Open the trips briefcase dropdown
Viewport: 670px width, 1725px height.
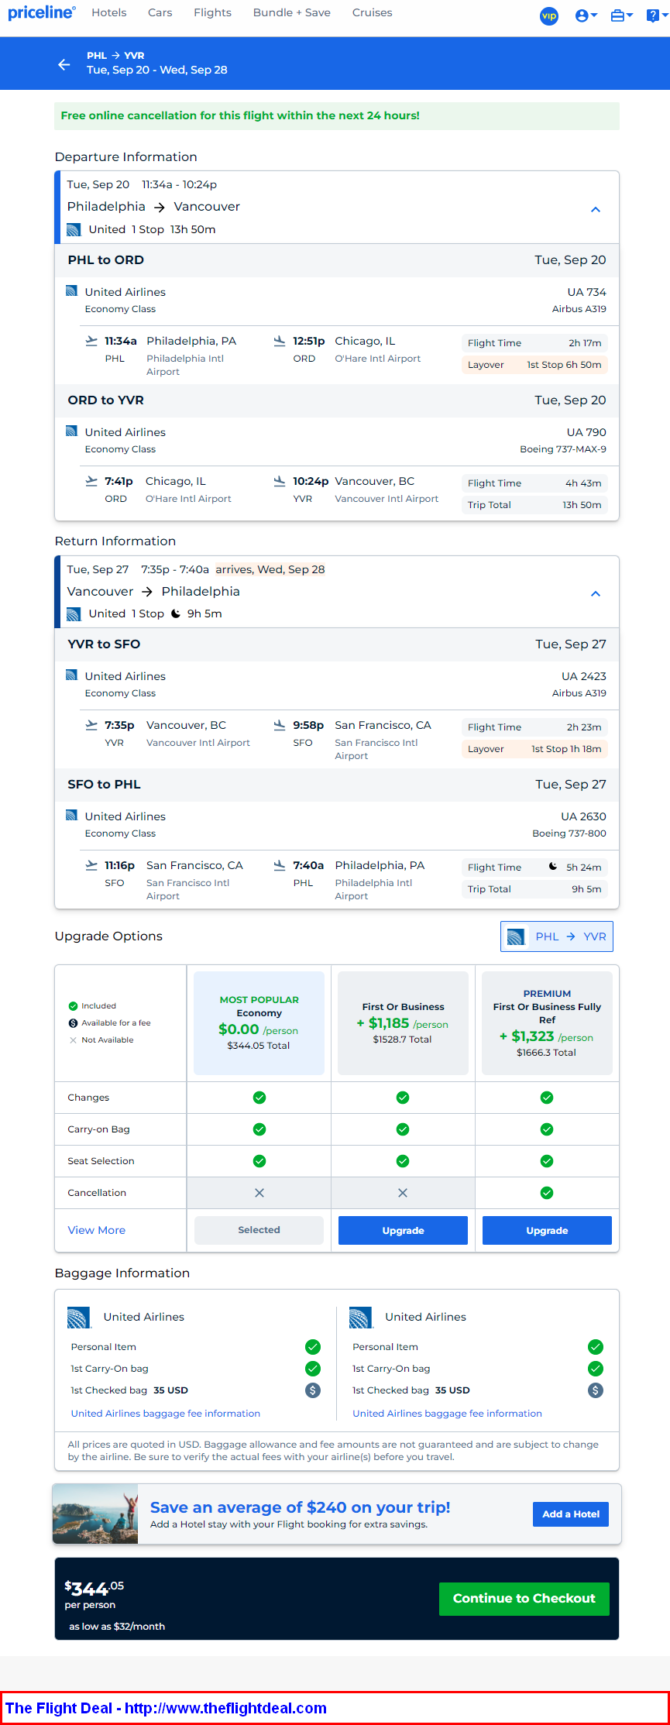click(x=621, y=16)
